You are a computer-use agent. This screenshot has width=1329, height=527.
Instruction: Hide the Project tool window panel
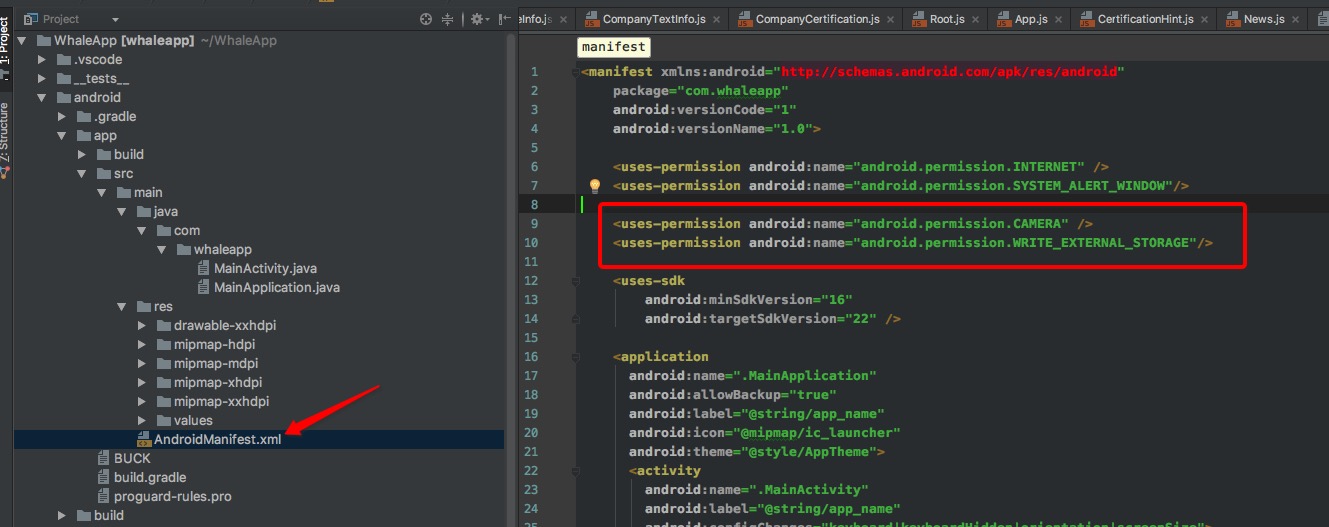[502, 19]
